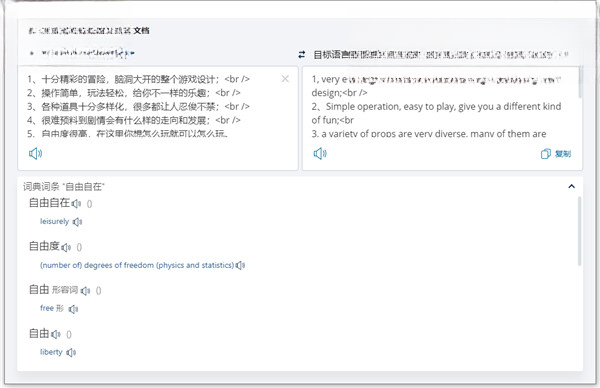Screen dimensions: 600x388
Task: Play pronunciation of liberty
Action: pos(71,352)
